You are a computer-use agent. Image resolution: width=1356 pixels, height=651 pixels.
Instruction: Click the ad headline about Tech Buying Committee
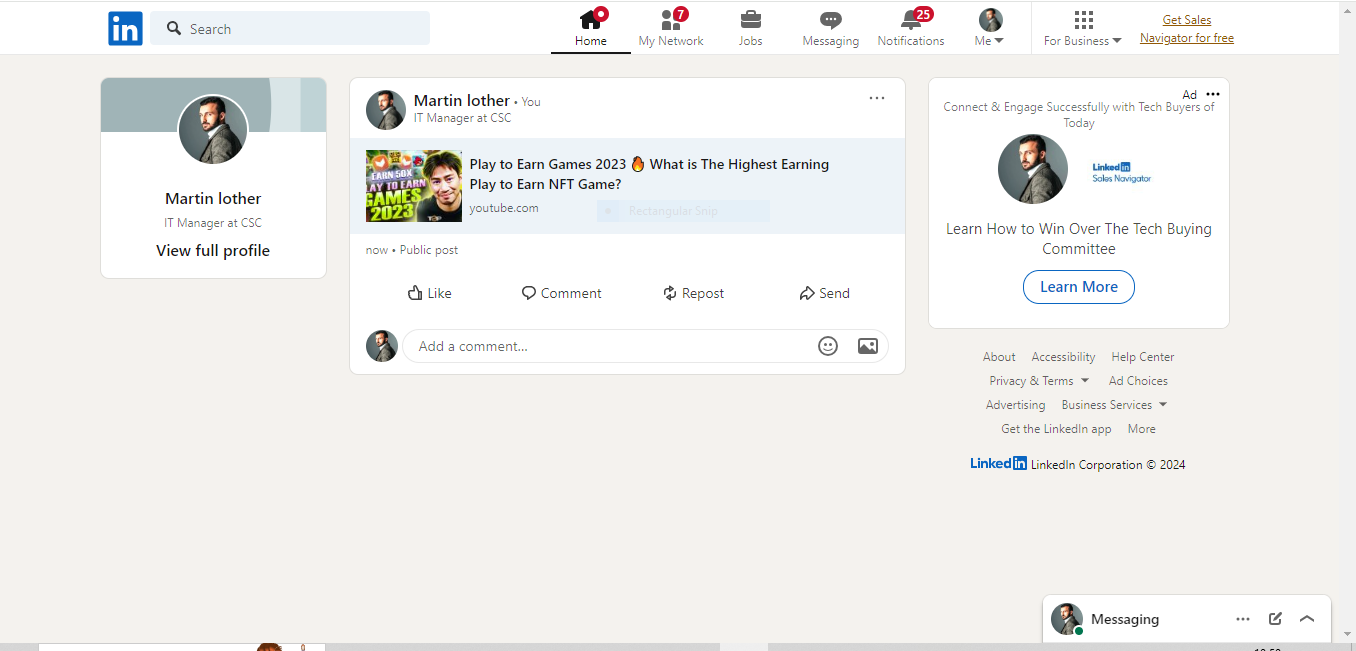(1079, 238)
